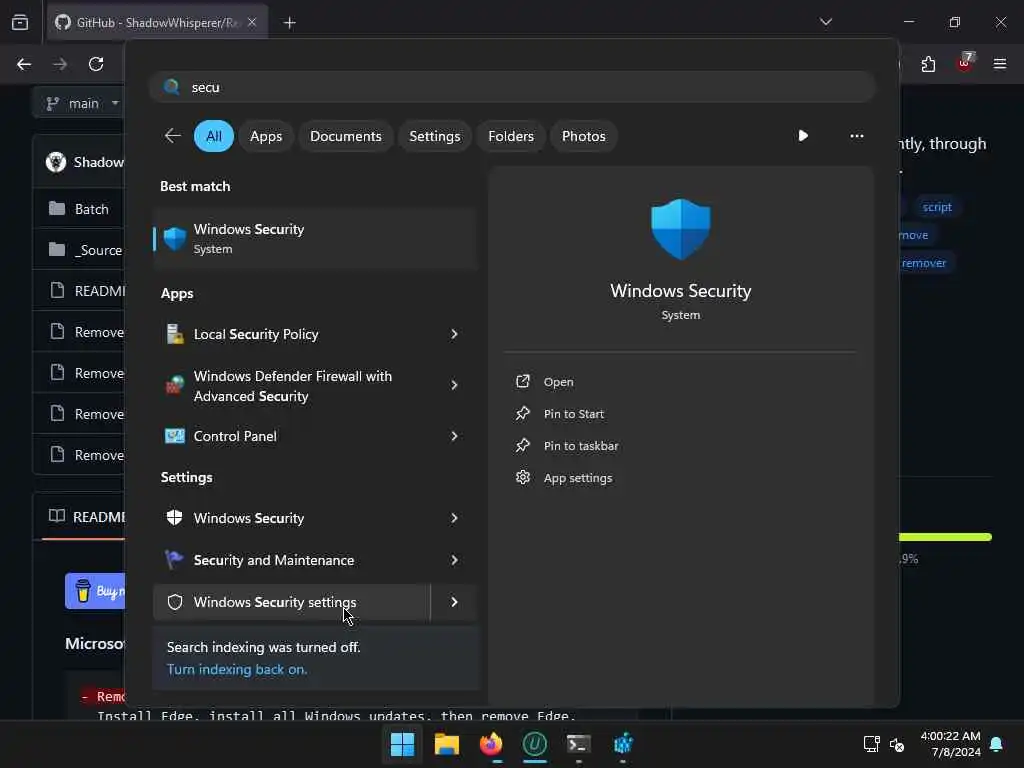Select the Documents filter tab
1024x768 pixels.
(345, 136)
